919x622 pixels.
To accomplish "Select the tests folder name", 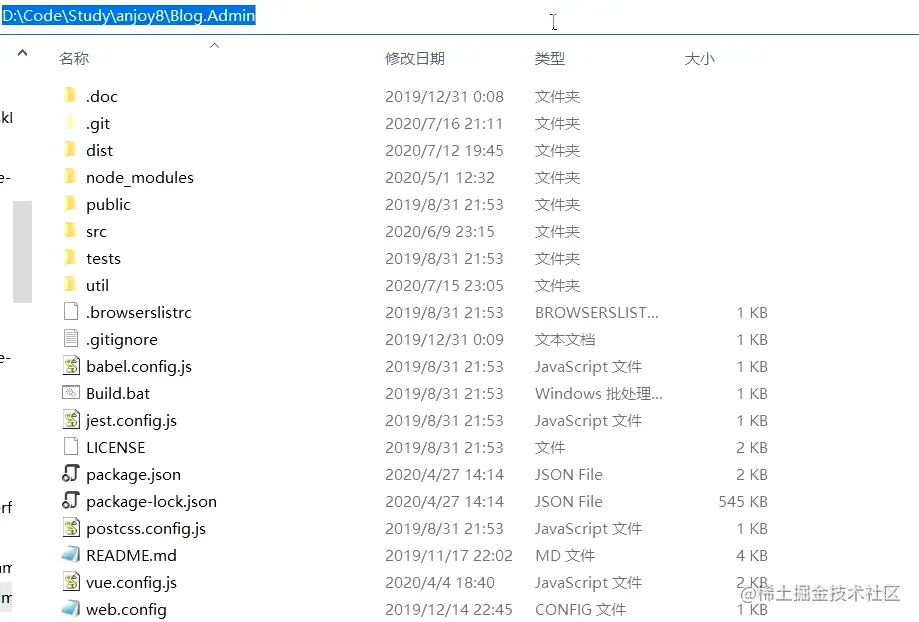I will click(x=103, y=259).
